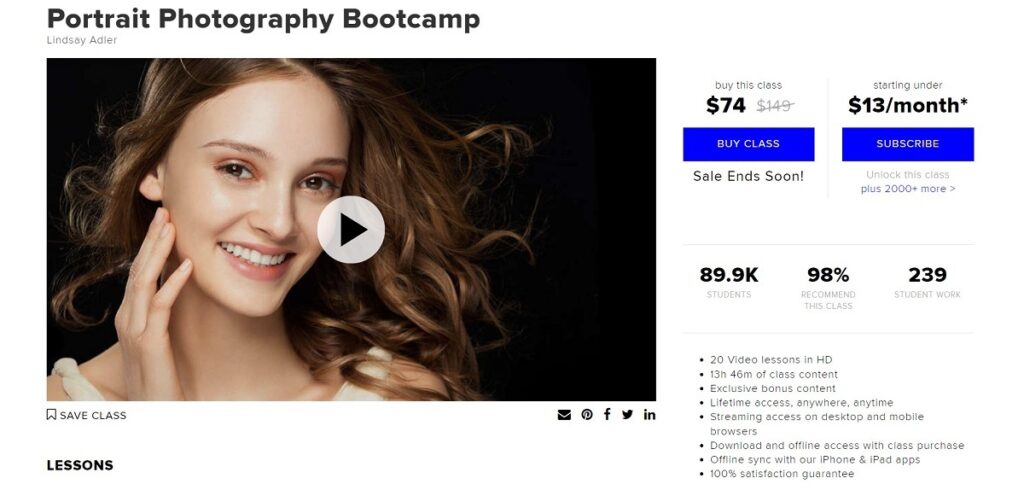Click the SAVE CLASS label
The height and width of the screenshot is (490, 1024).
point(93,416)
